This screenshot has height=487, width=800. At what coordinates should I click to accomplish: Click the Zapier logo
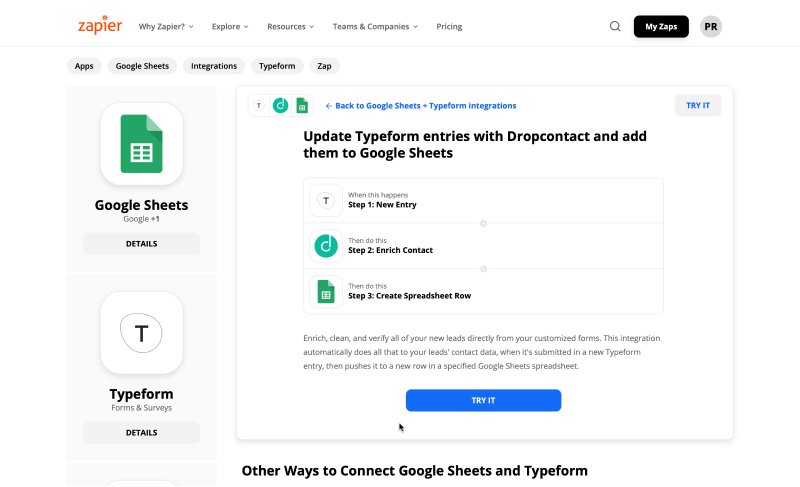point(100,25)
